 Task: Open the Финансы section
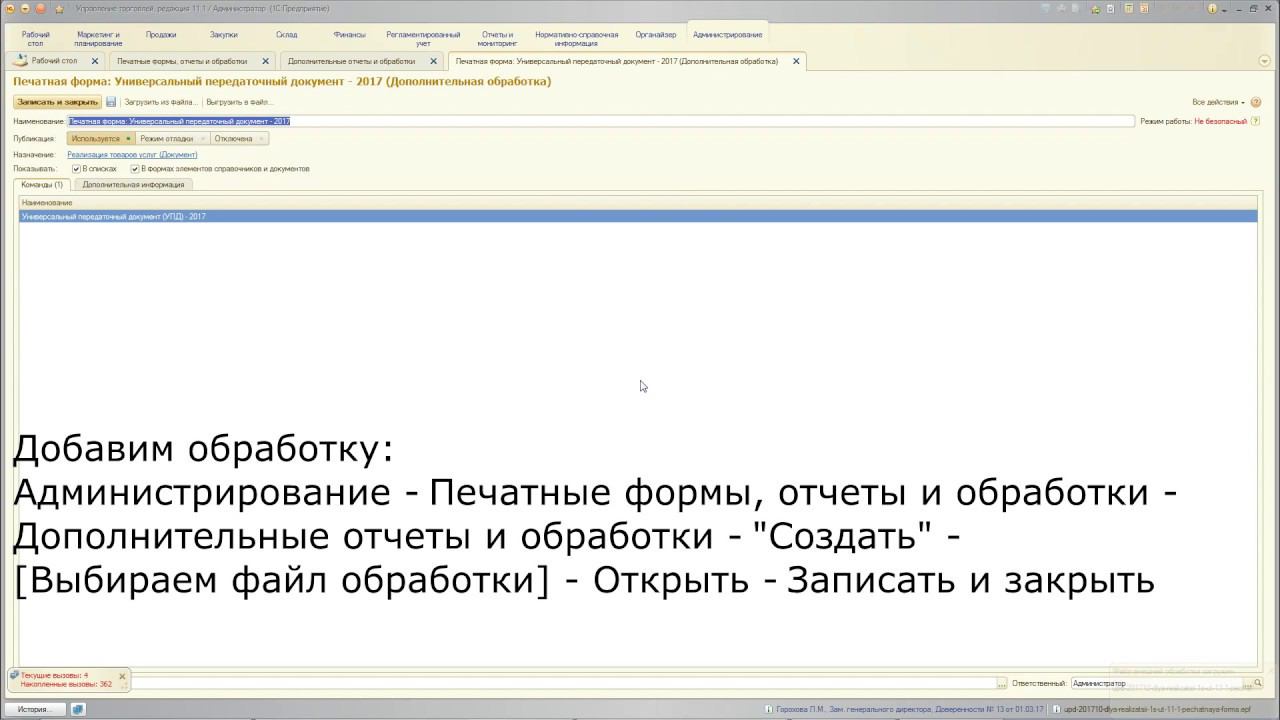coord(349,35)
